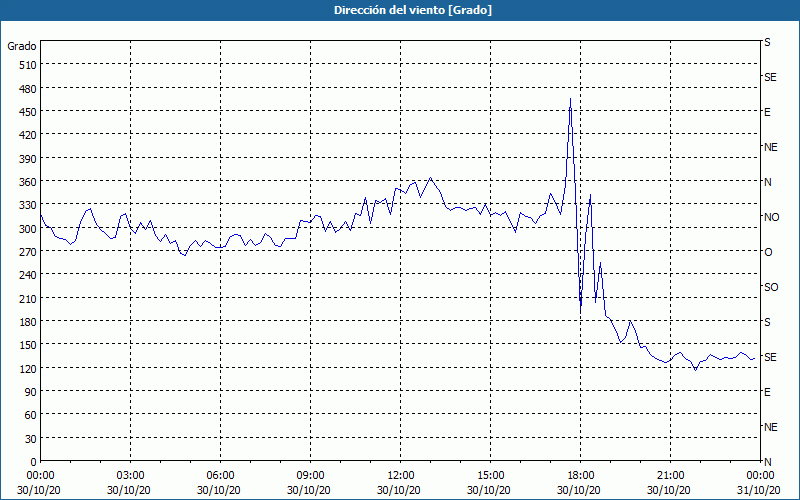This screenshot has height=500, width=800.
Task: Select the 240 degree axis value
Action: pyautogui.click(x=28, y=275)
